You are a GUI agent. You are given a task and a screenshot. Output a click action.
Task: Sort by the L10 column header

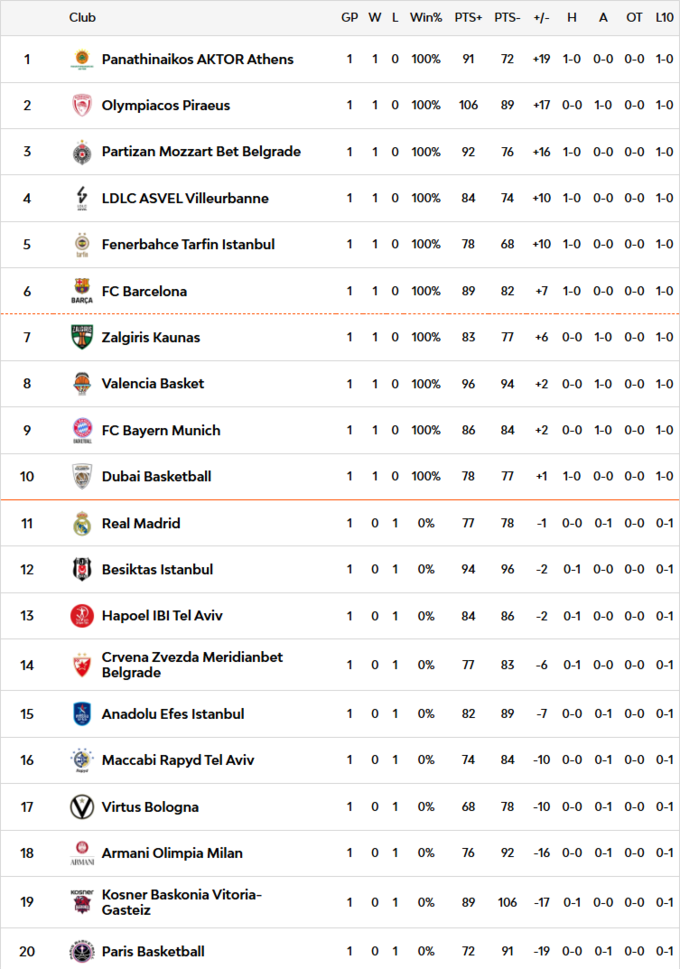pos(665,18)
